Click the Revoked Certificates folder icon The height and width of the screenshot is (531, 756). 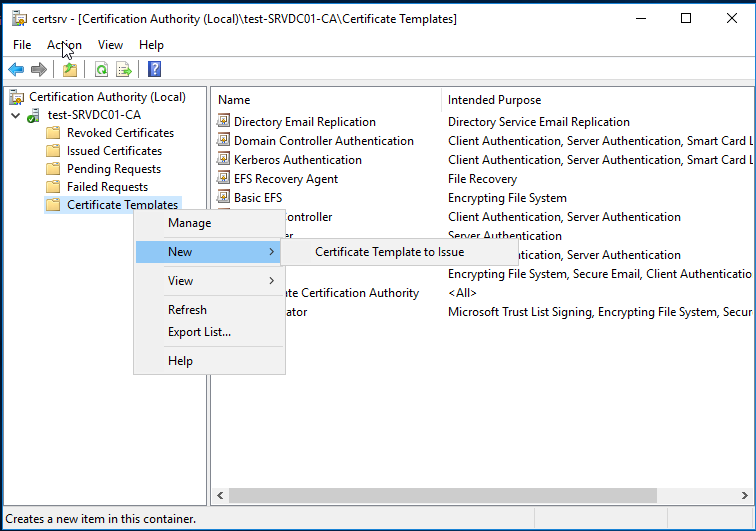(53, 133)
